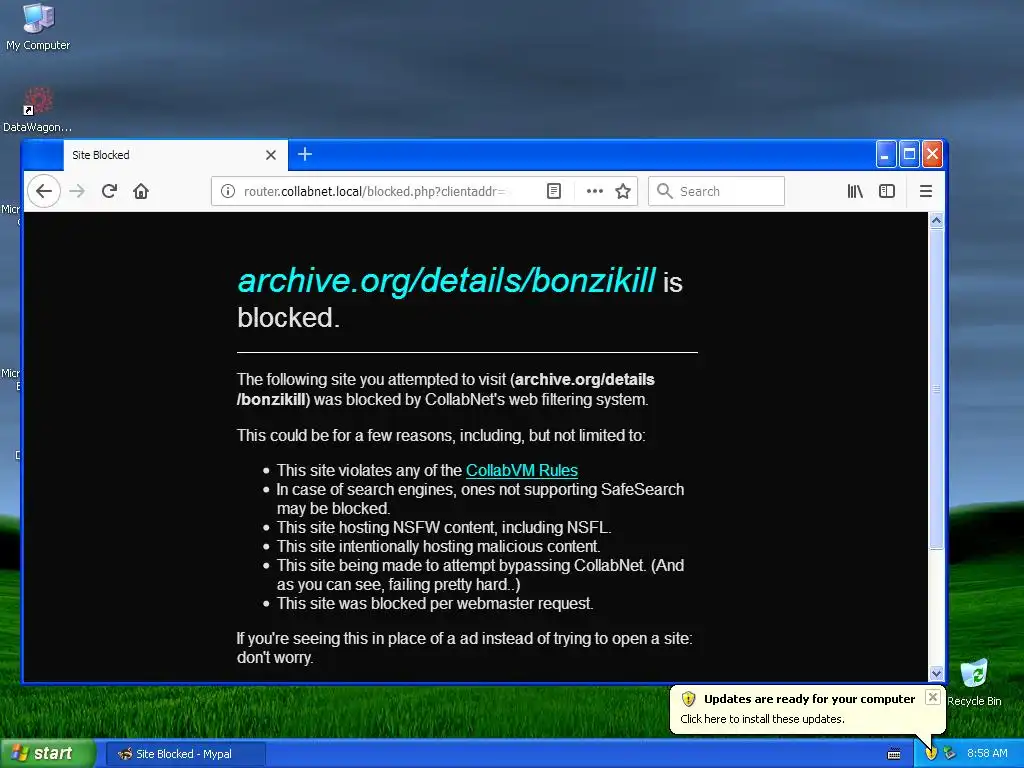Screen dimensions: 1024x768
Task: Click the magnifier icon in search box
Action: [x=665, y=191]
